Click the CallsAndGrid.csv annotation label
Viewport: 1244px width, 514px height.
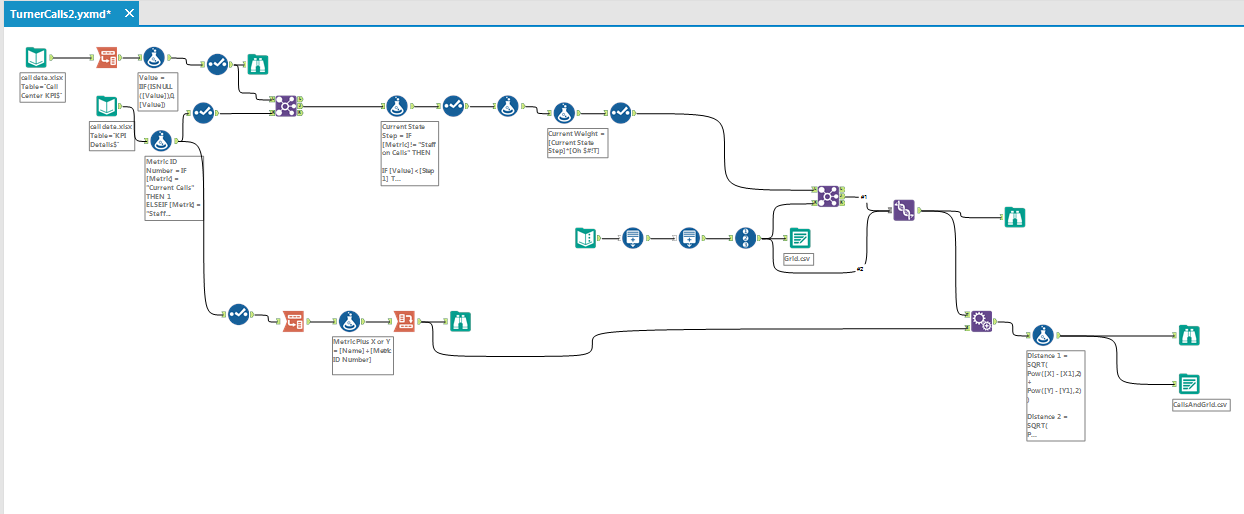(1201, 405)
